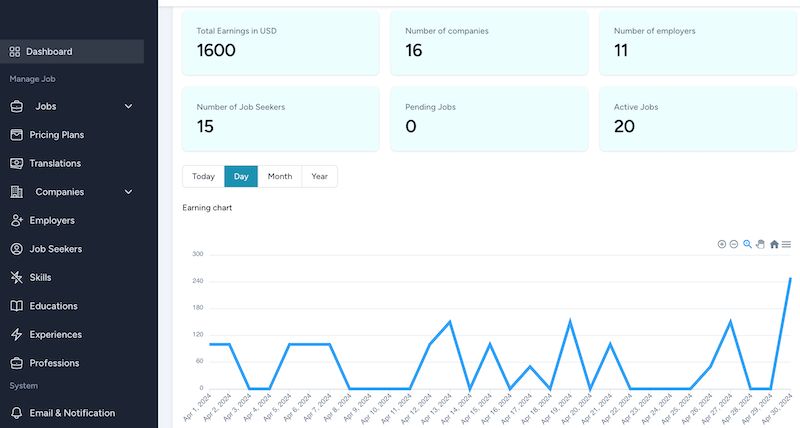Click the Companies building icon
This screenshot has height=428, width=800.
pos(16,192)
